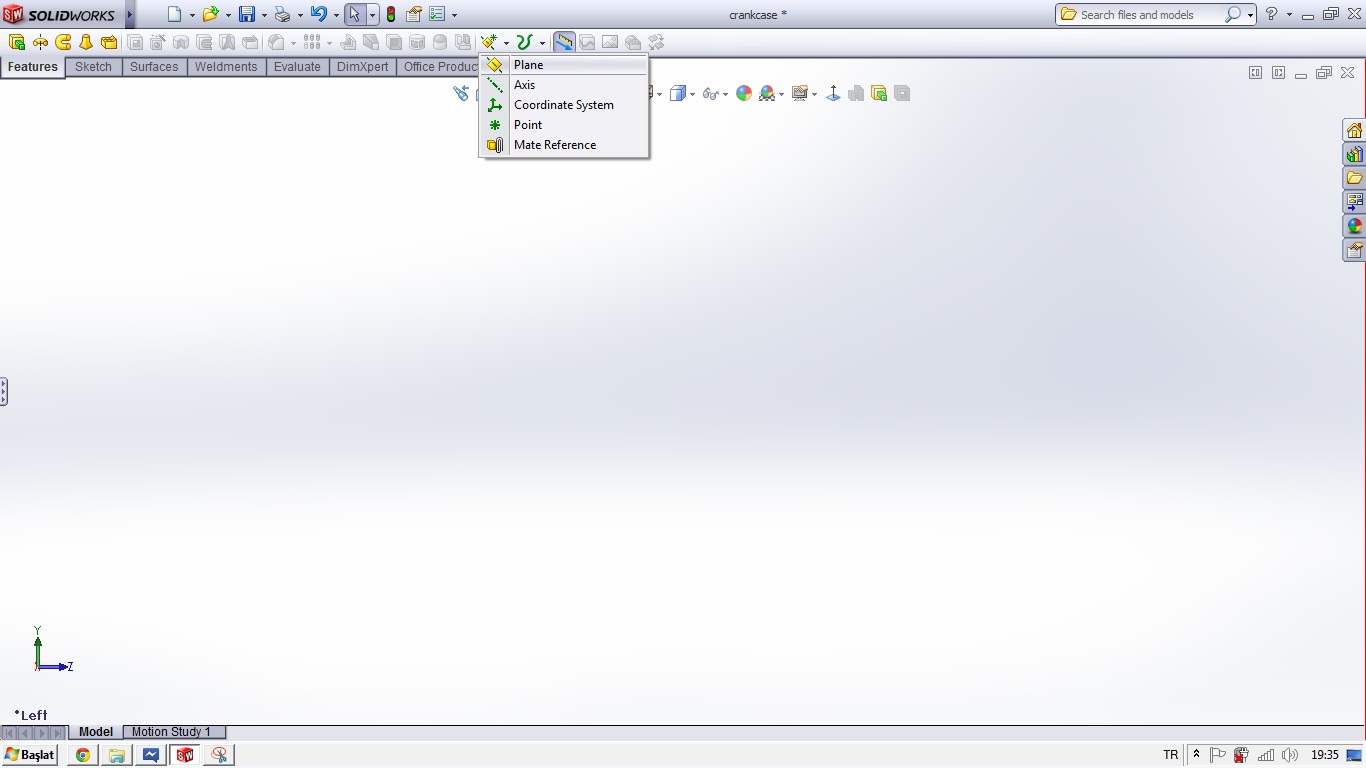Select Mate Reference from the flyout
This screenshot has width=1366, height=768.
[554, 144]
